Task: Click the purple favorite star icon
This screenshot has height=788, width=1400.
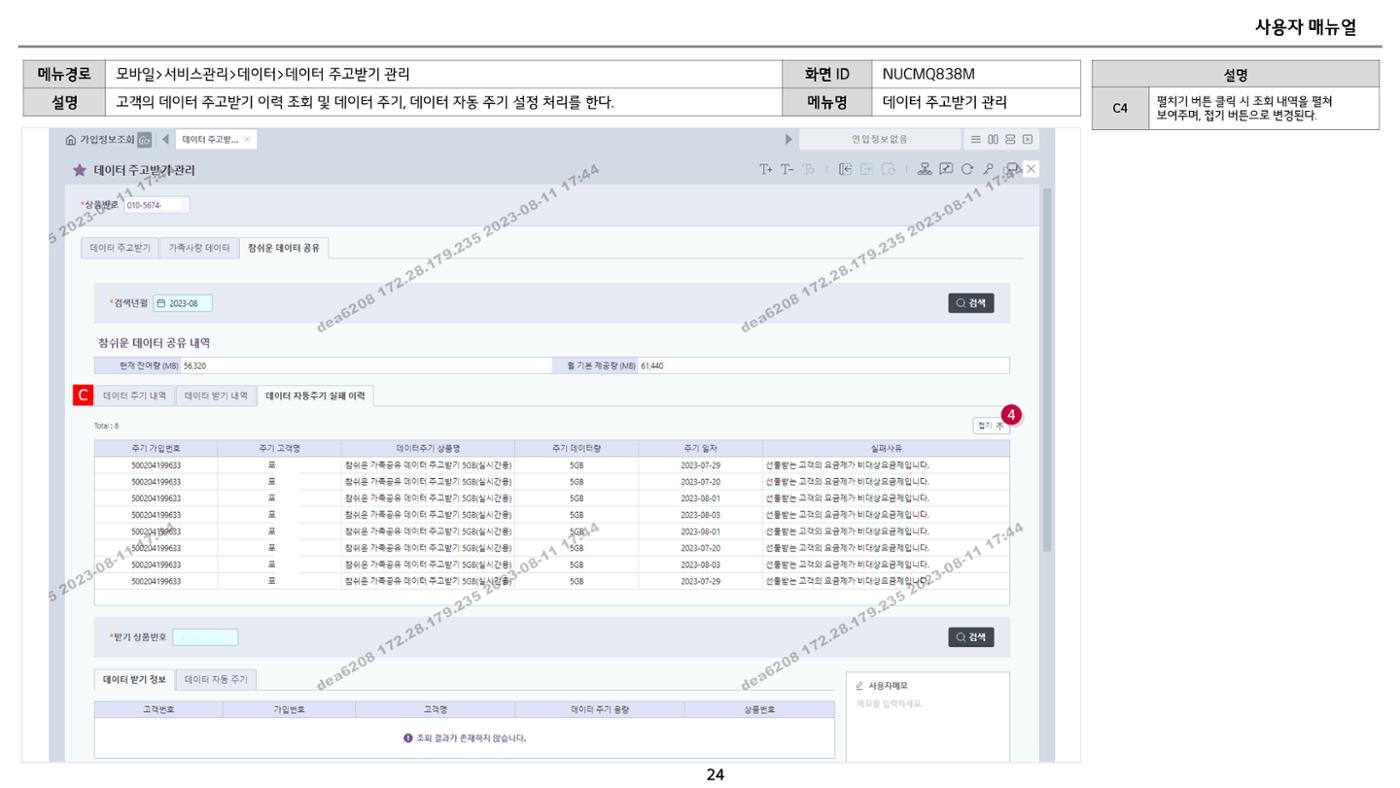Action: pyautogui.click(x=79, y=170)
